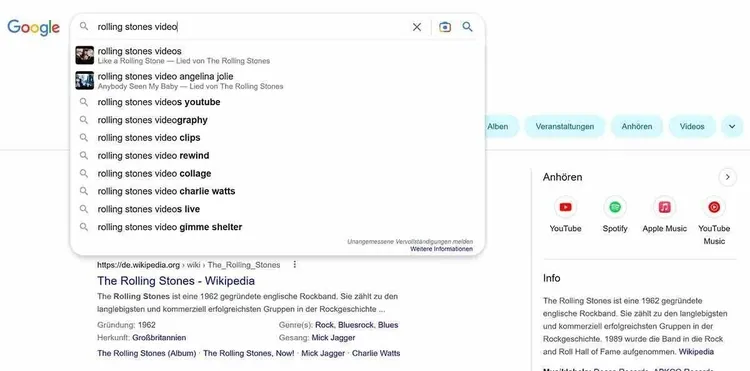The image size is (750, 371).
Task: Click magnifier icon beside 'video clips' suggestion
Action: 84,138
